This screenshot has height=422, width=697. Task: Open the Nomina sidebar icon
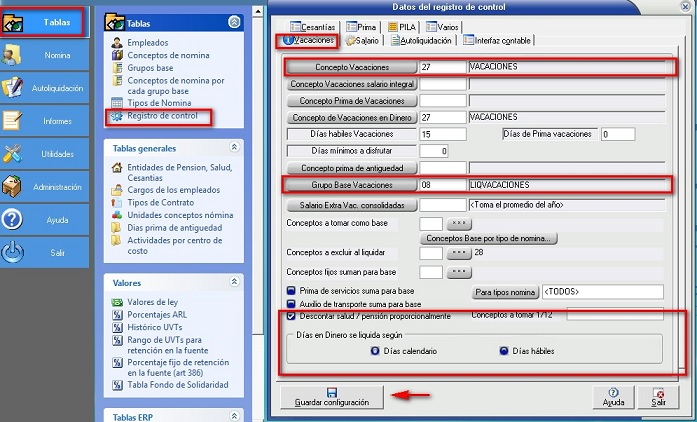[x=14, y=56]
